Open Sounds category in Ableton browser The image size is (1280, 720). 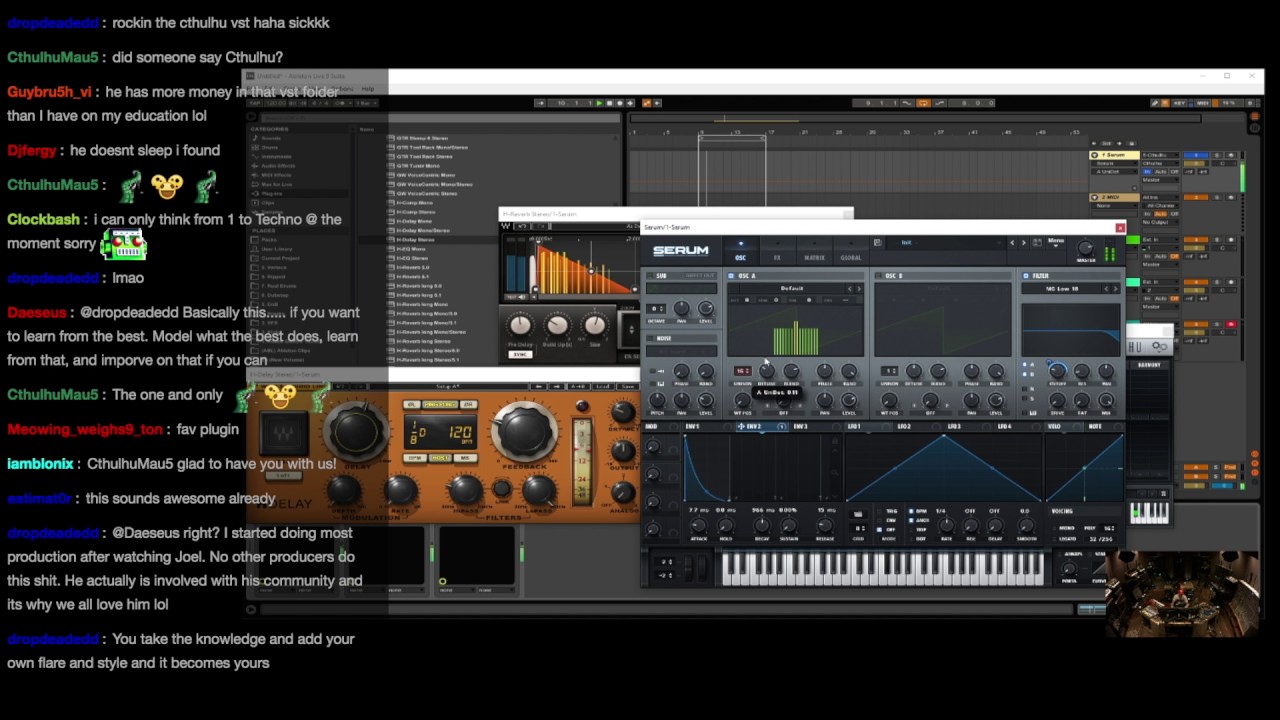click(x=270, y=138)
